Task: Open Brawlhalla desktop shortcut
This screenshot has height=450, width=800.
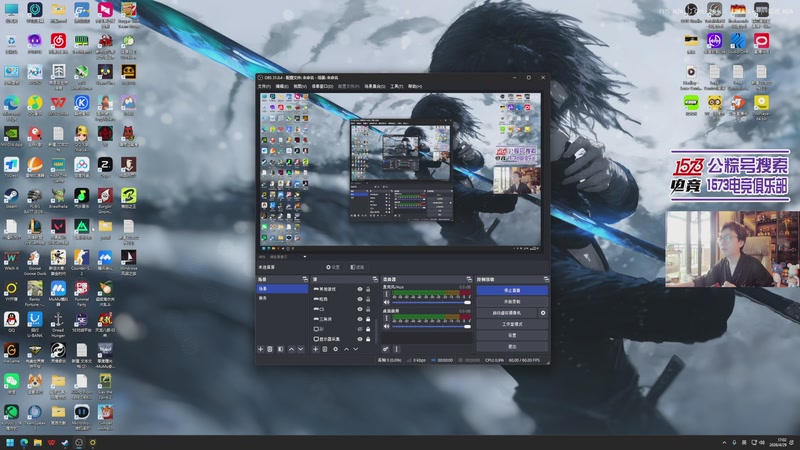Action: (58, 198)
